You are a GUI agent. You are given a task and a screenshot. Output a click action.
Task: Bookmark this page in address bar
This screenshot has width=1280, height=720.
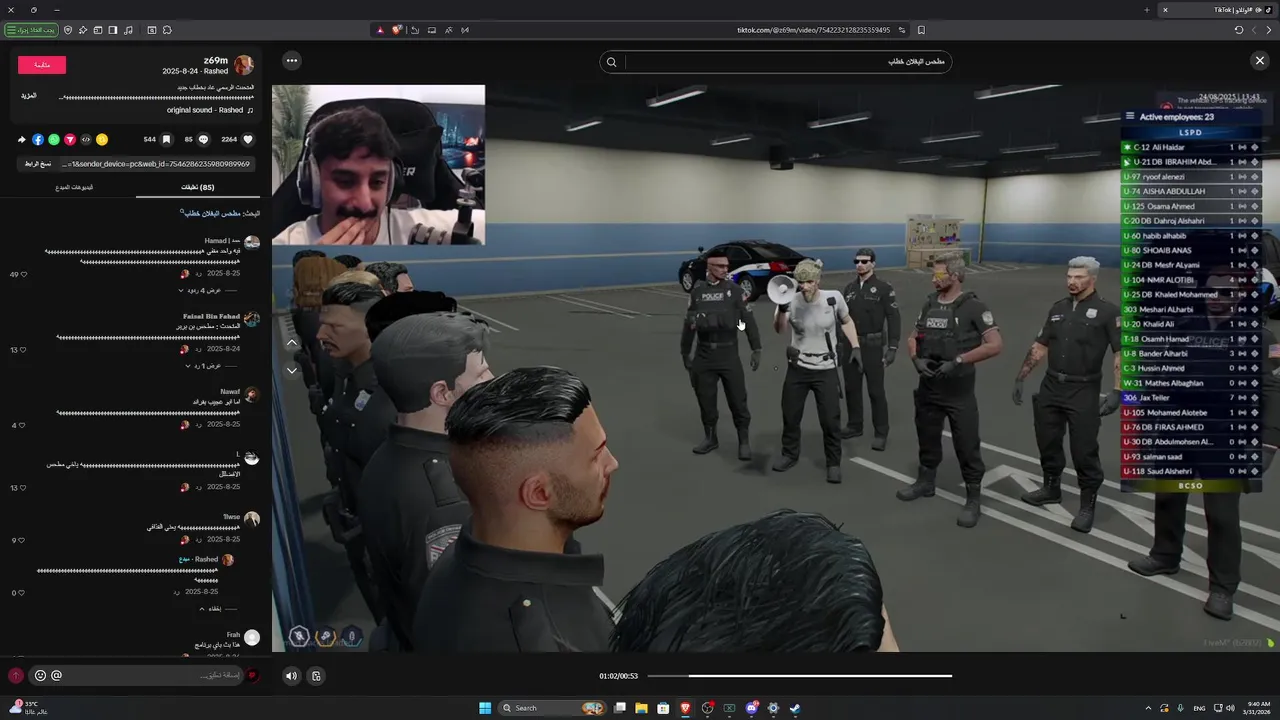click(x=921, y=30)
